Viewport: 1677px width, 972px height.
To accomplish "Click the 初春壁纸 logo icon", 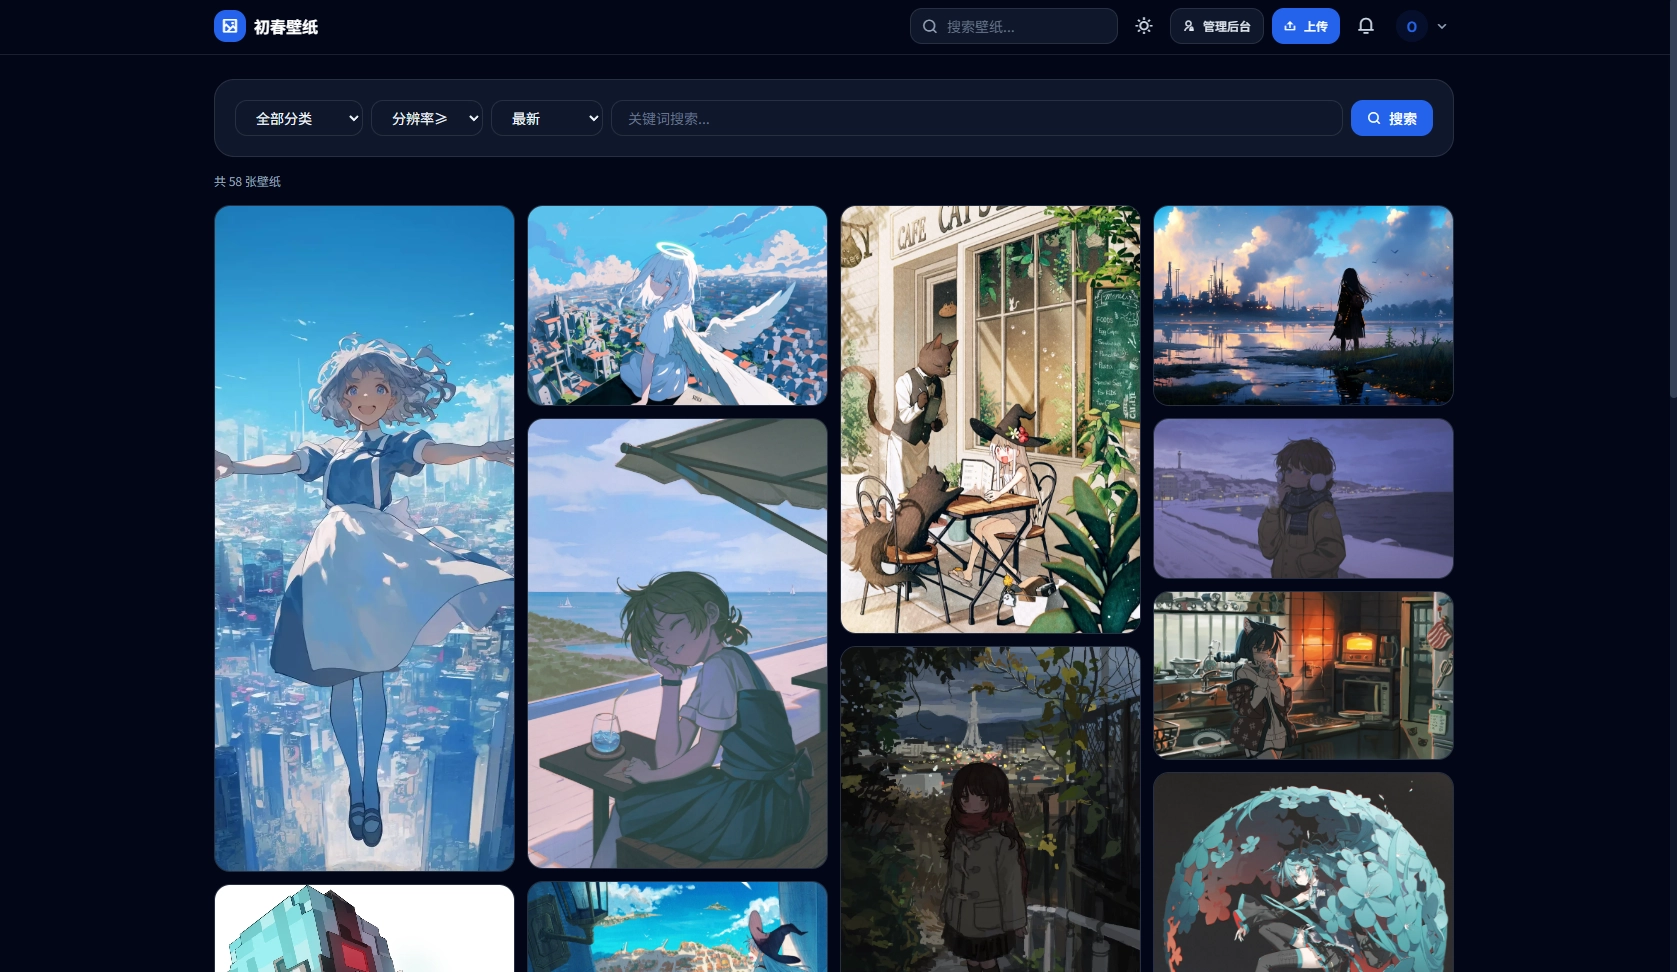I will click(x=230, y=26).
